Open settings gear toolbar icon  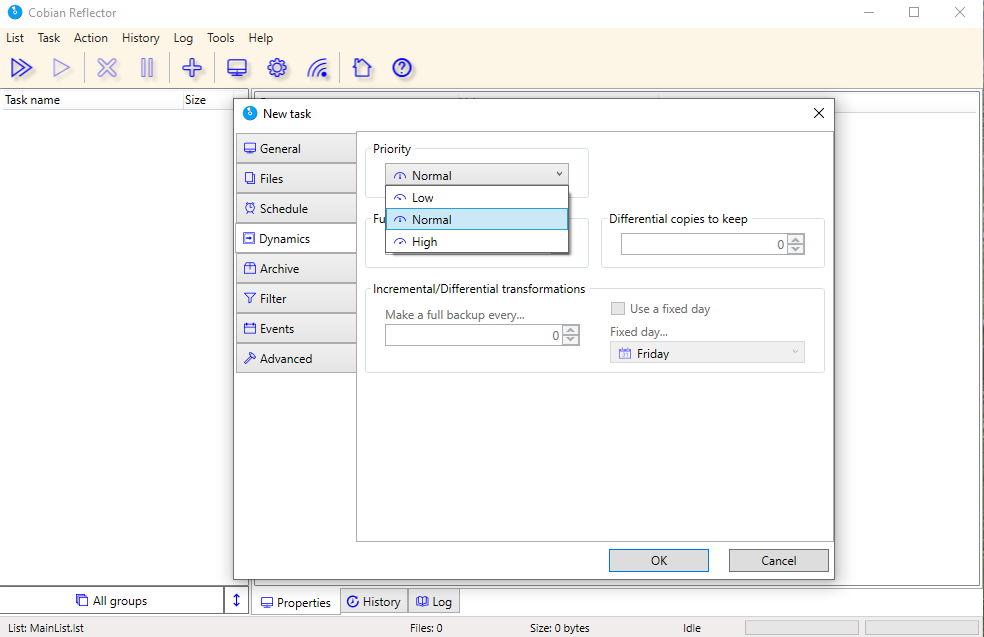pyautogui.click(x=277, y=68)
